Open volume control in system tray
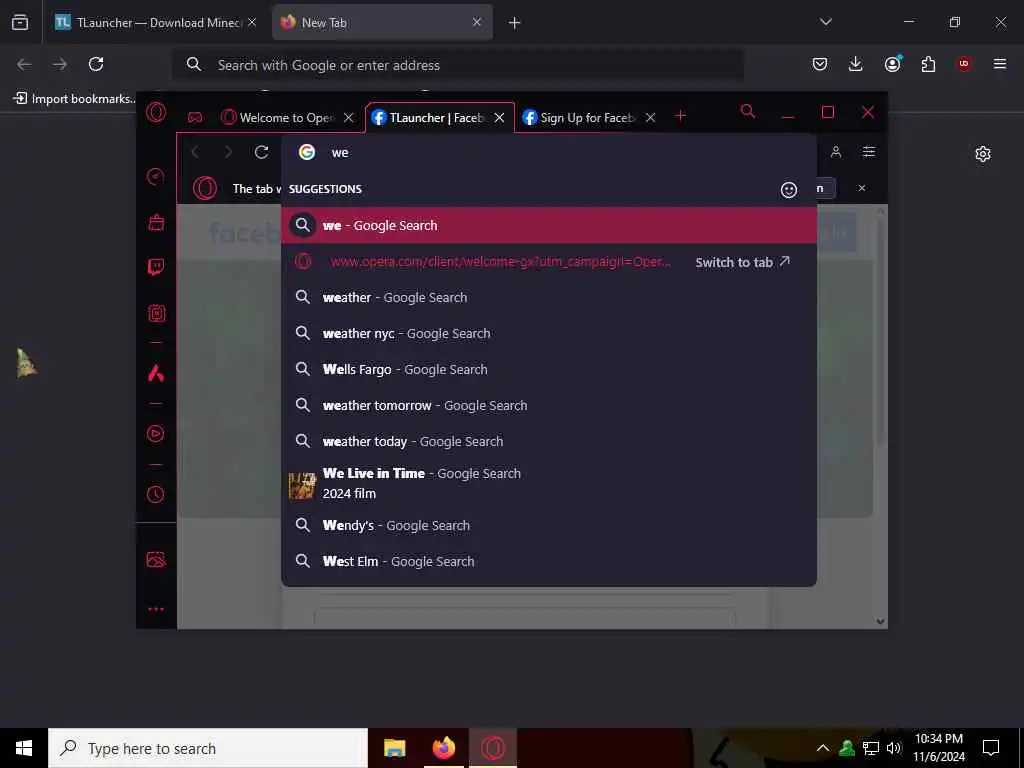Screen dimensions: 1024x768 pyautogui.click(x=895, y=748)
